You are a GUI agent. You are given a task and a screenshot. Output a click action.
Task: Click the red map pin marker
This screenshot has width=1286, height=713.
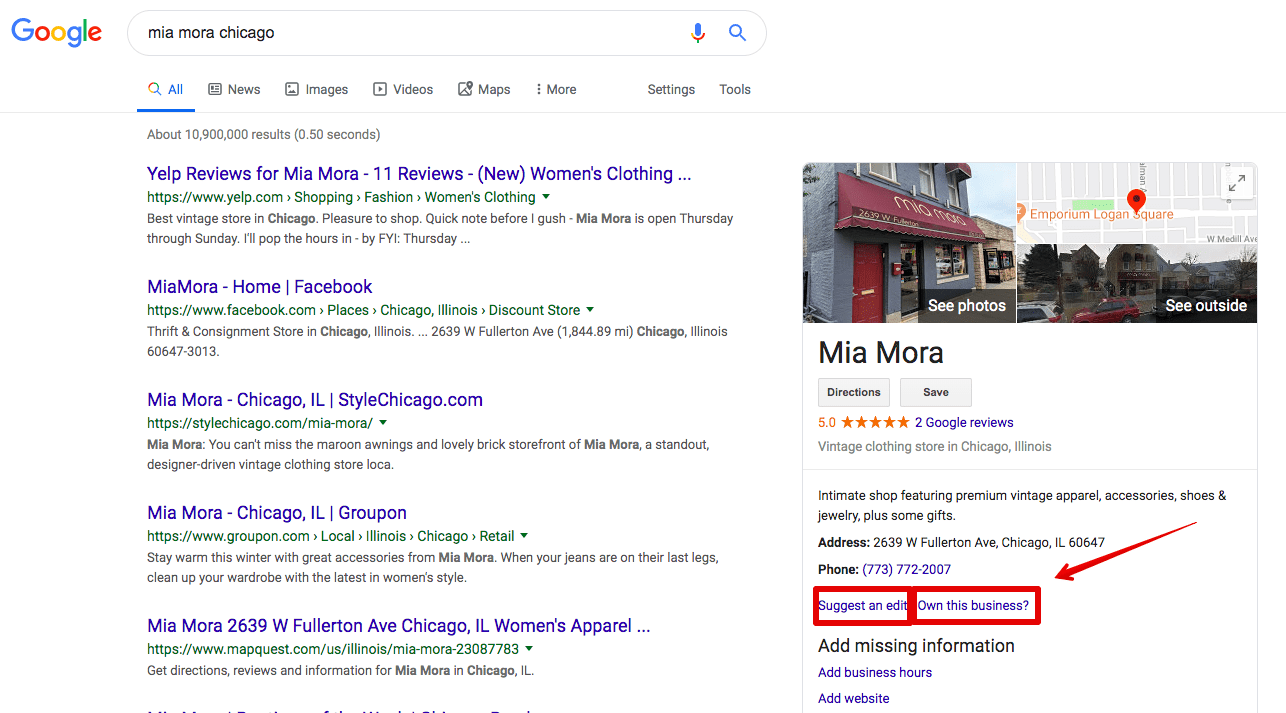[x=1136, y=201]
